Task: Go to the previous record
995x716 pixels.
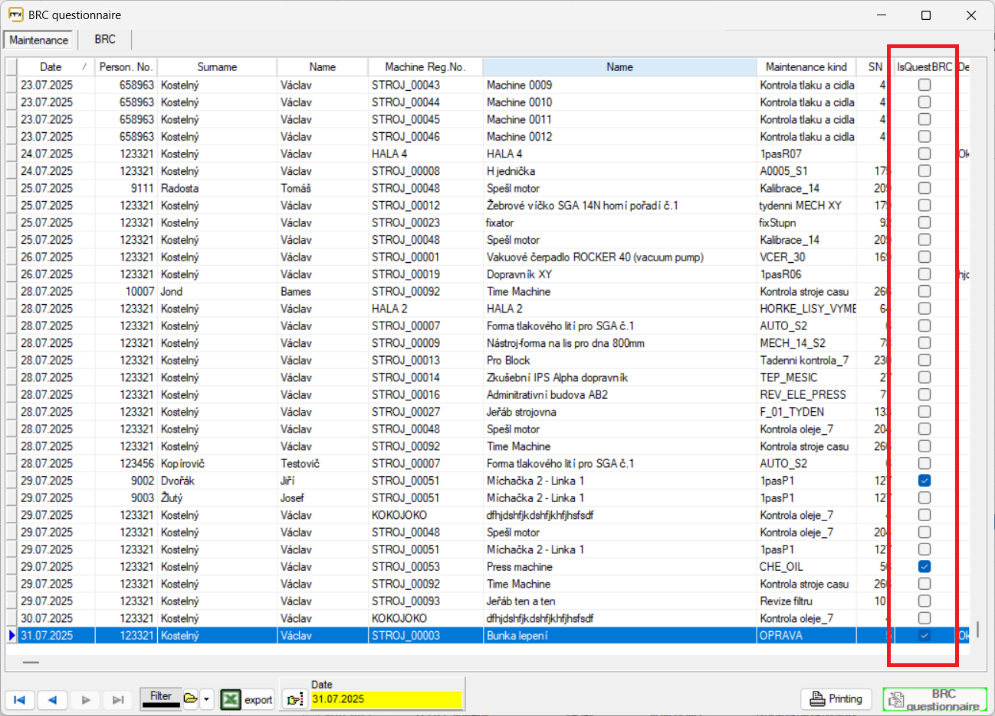Action: [53, 699]
